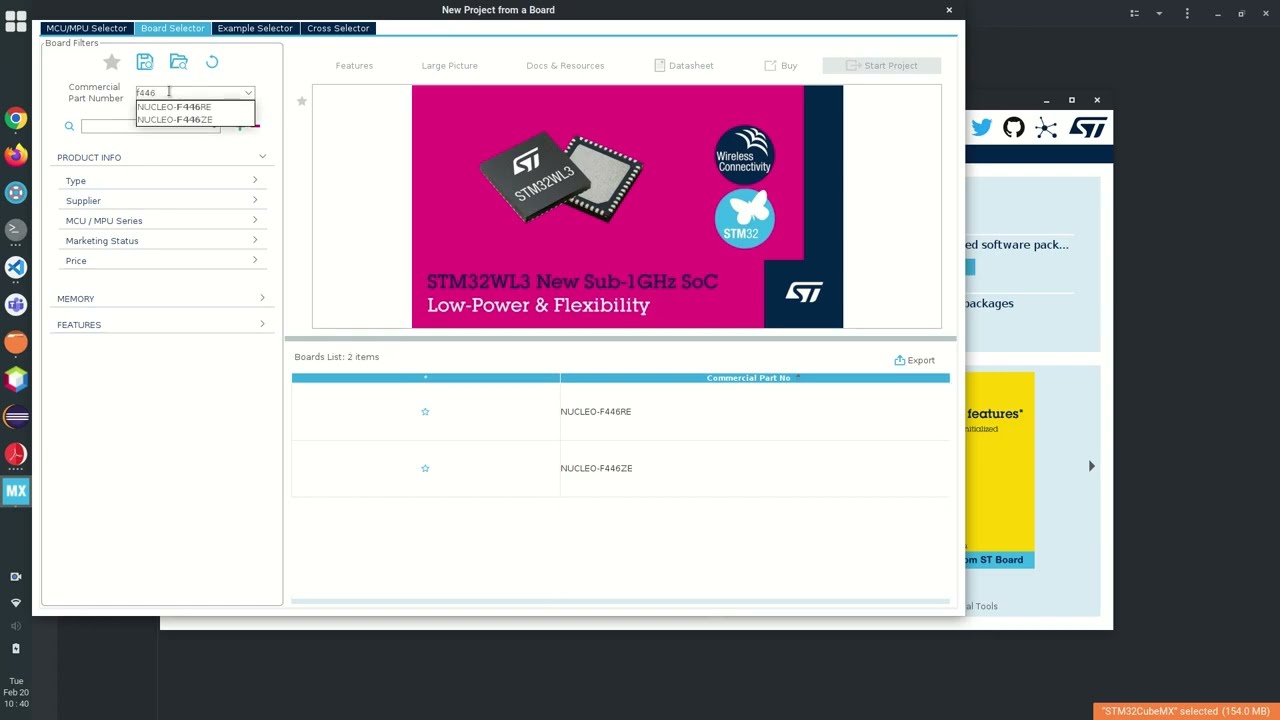The width and height of the screenshot is (1280, 720).
Task: Open the Commercial Part Number dropdown arrow
Action: (x=248, y=93)
